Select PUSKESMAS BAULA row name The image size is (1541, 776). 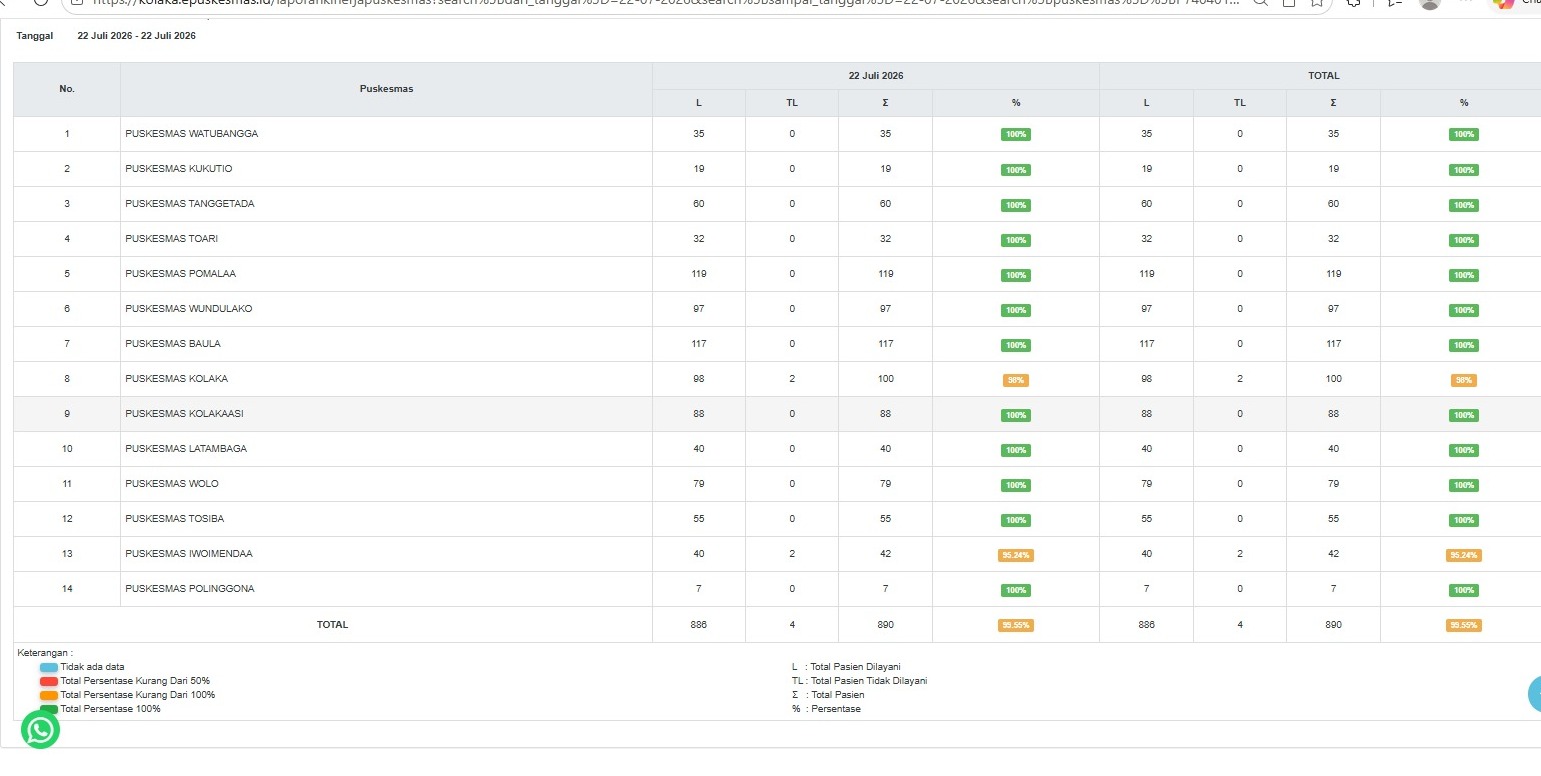click(173, 344)
